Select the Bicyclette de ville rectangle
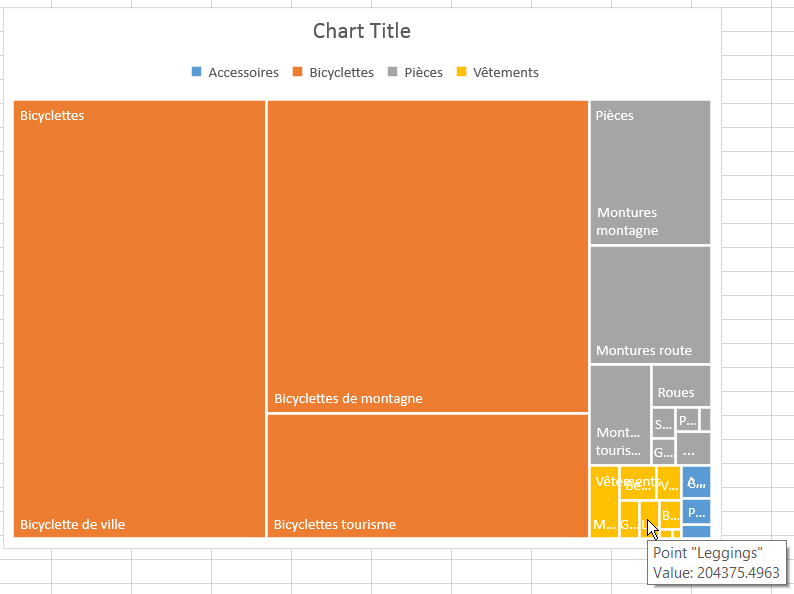Viewport: 794px width, 594px height. 139,320
